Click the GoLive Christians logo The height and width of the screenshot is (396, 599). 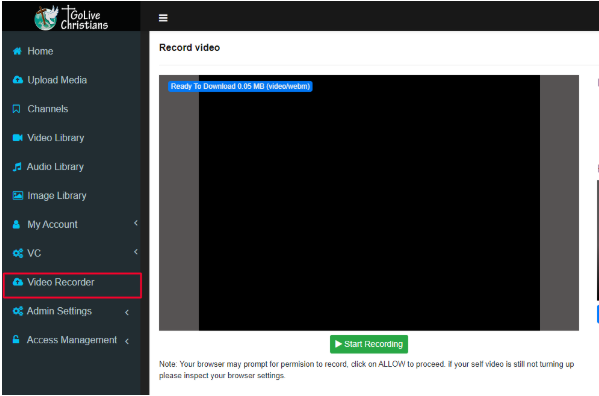(x=71, y=17)
